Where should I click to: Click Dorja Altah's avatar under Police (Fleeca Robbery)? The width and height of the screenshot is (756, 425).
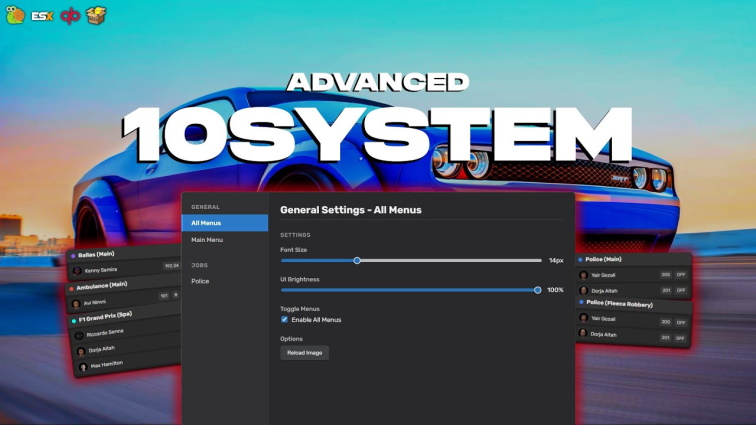[x=583, y=333]
